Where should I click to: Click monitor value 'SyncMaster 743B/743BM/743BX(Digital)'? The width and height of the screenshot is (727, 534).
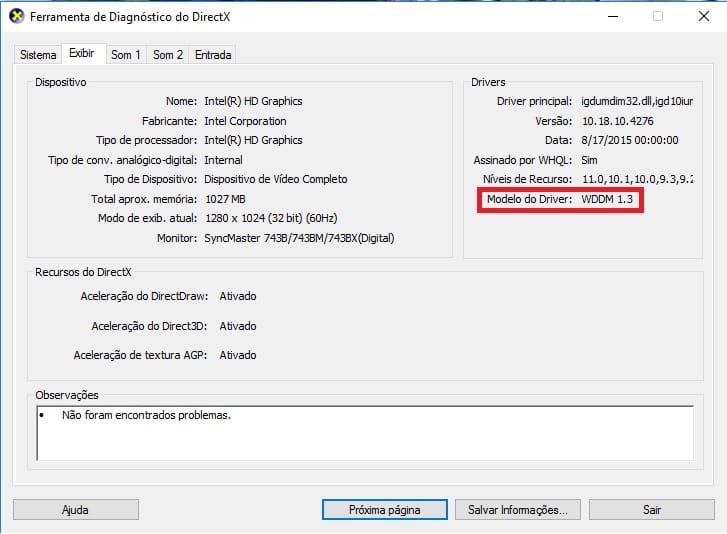[300, 238]
